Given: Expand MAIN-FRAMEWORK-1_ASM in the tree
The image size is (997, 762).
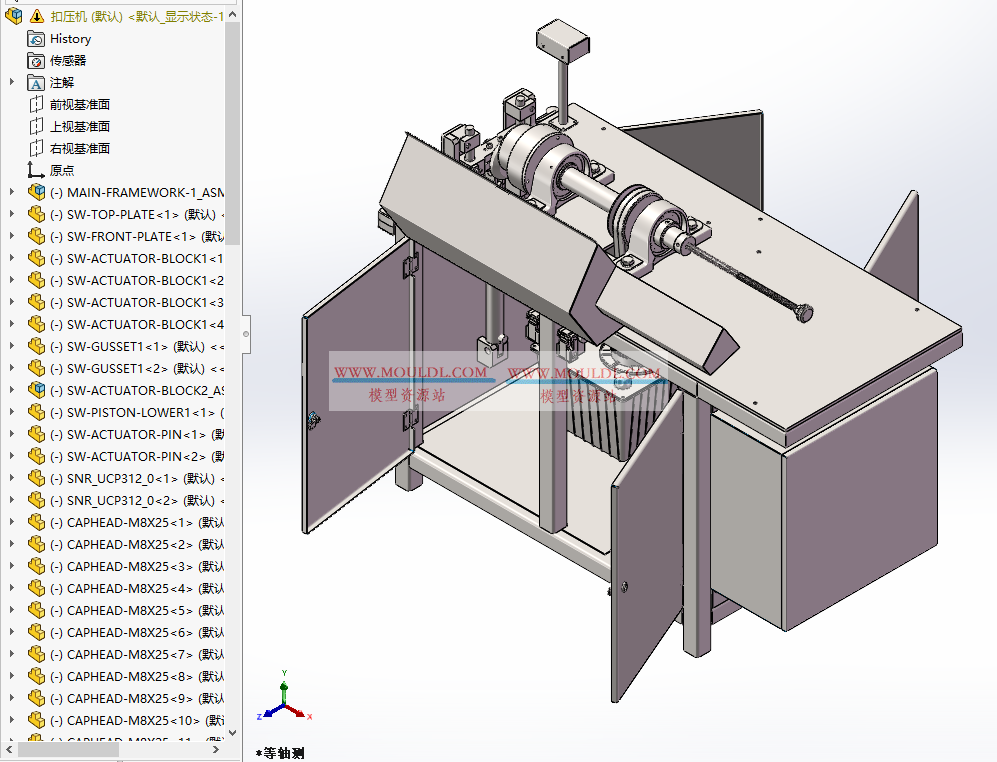Looking at the screenshot, I should [x=10, y=192].
